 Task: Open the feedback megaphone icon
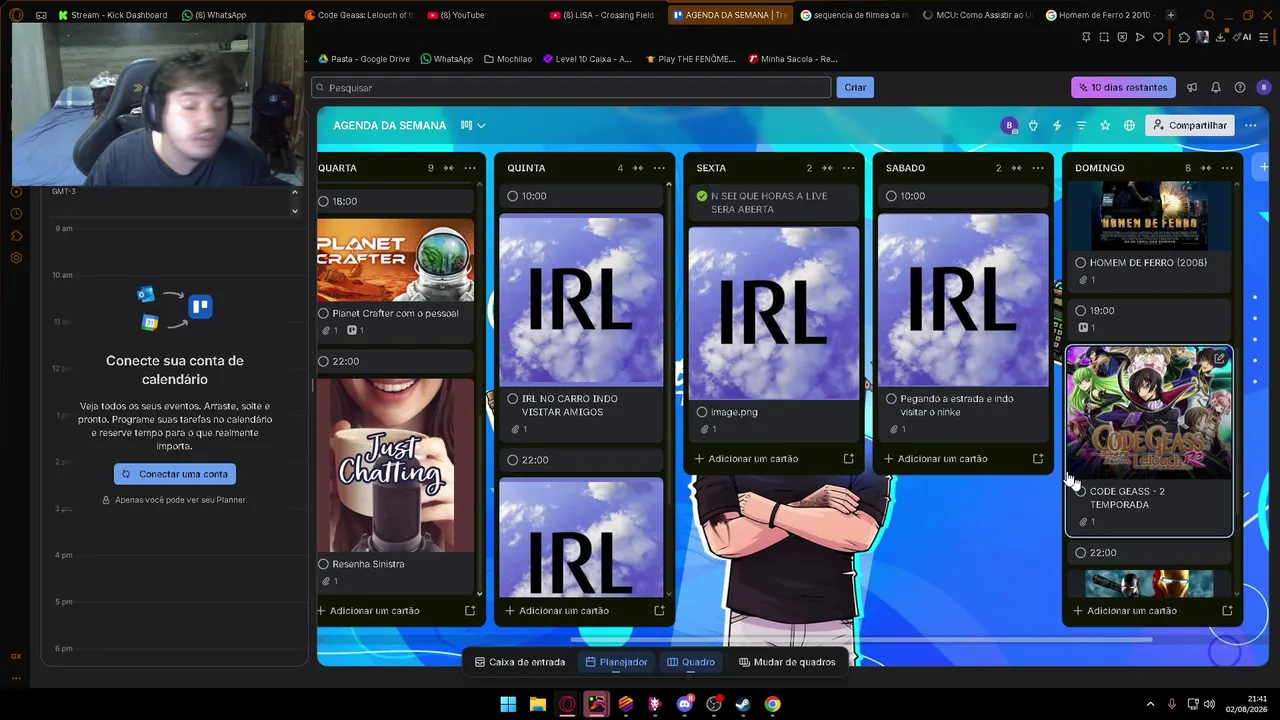coord(1192,87)
